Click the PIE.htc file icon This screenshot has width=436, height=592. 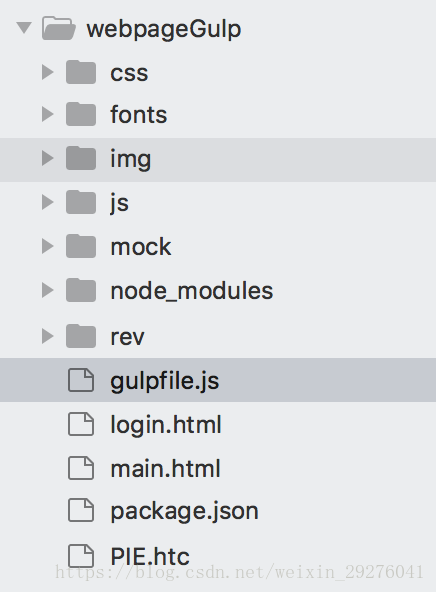(x=81, y=556)
